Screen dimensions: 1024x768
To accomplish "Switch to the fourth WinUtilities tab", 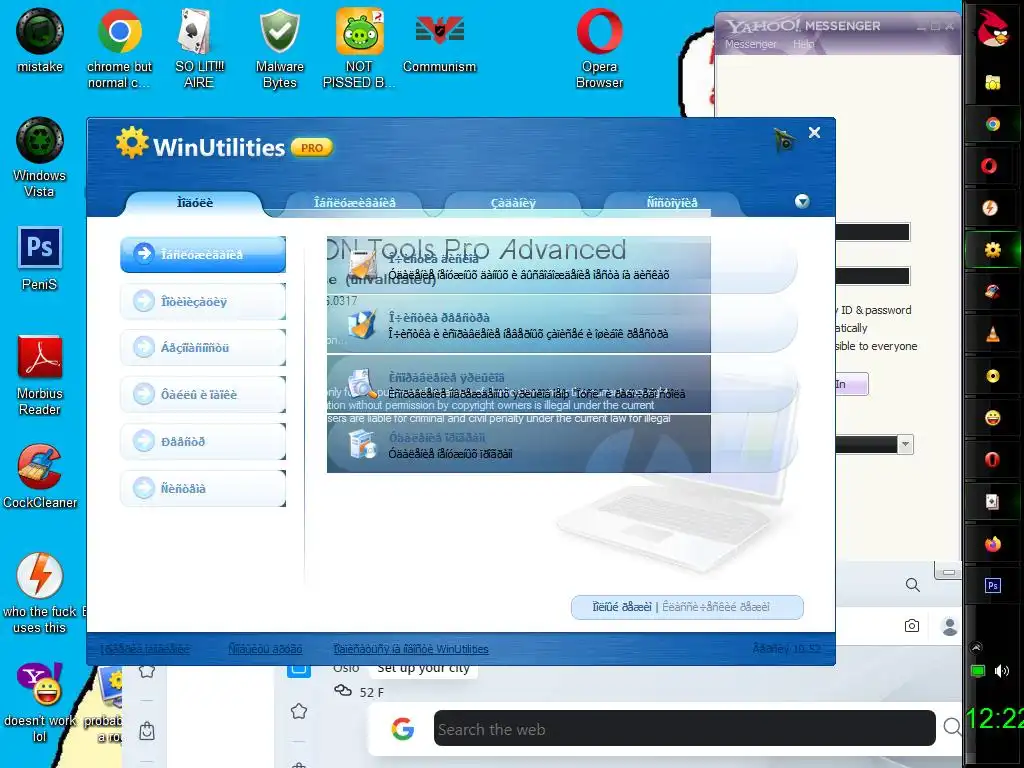I will 672,203.
